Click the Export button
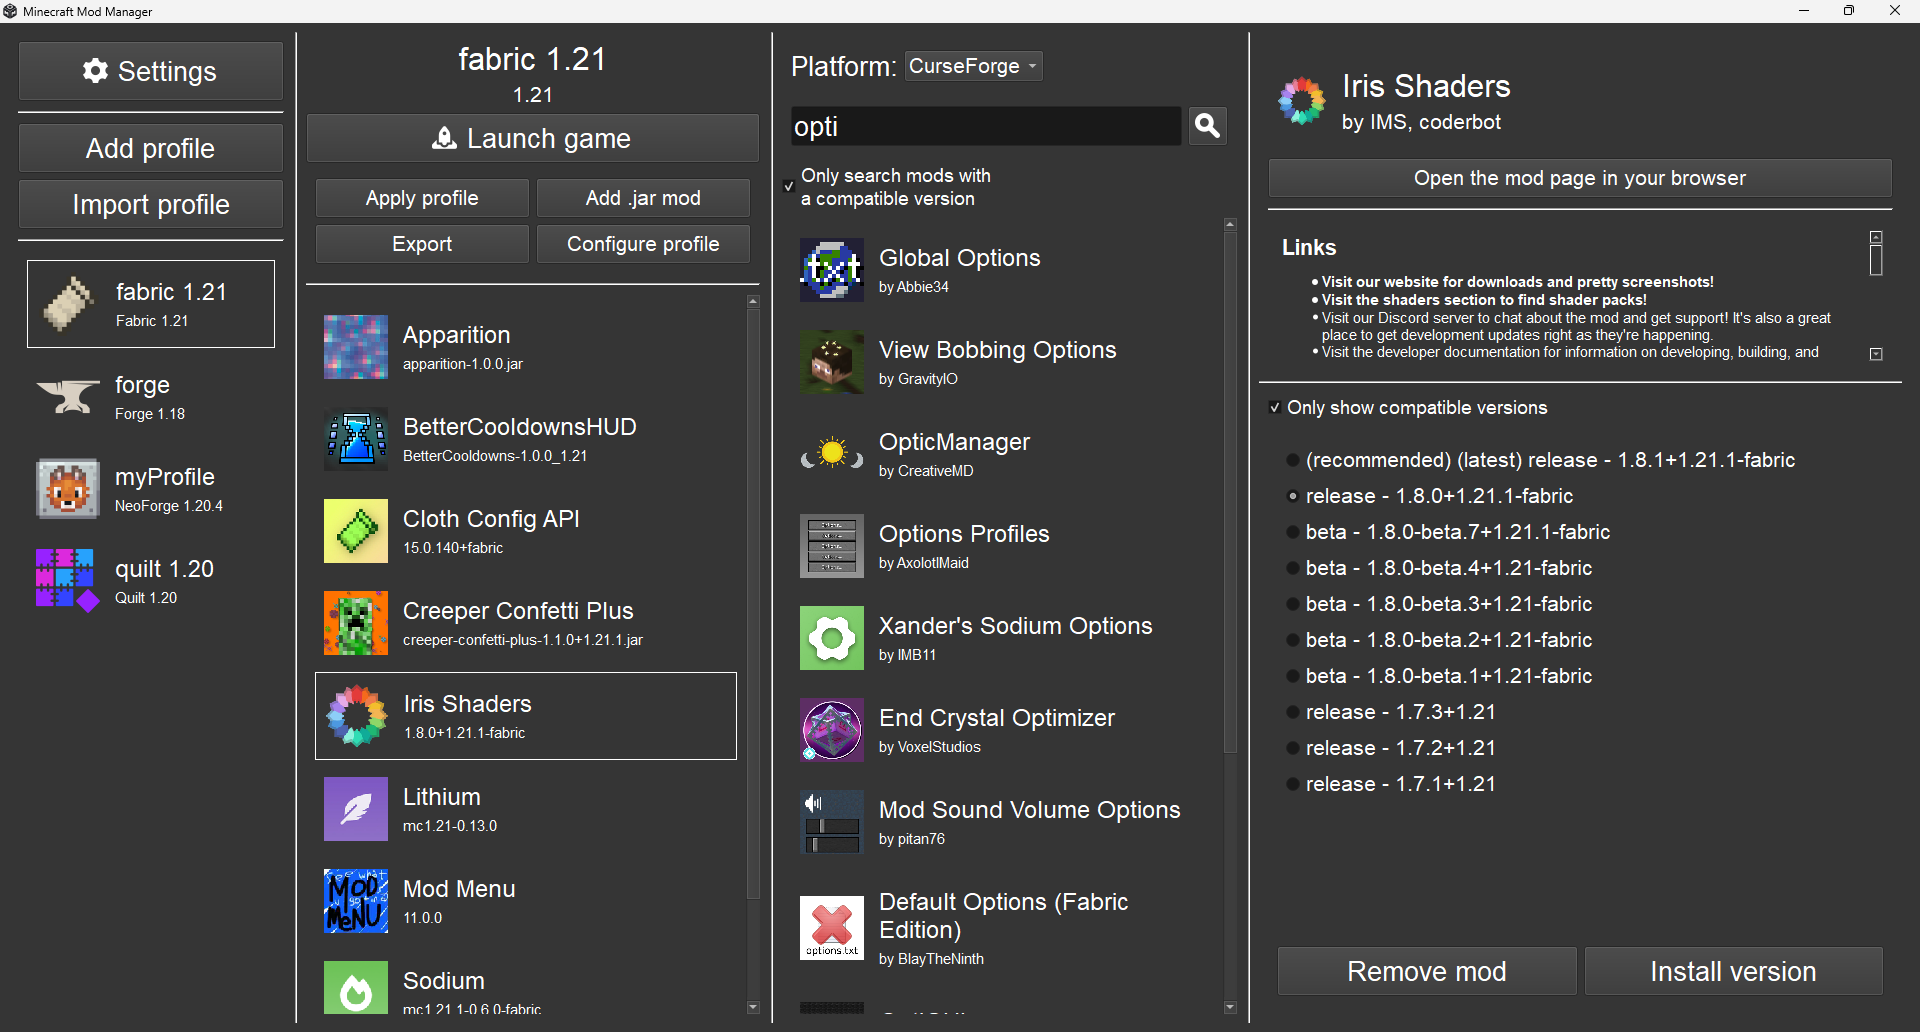 [x=422, y=244]
